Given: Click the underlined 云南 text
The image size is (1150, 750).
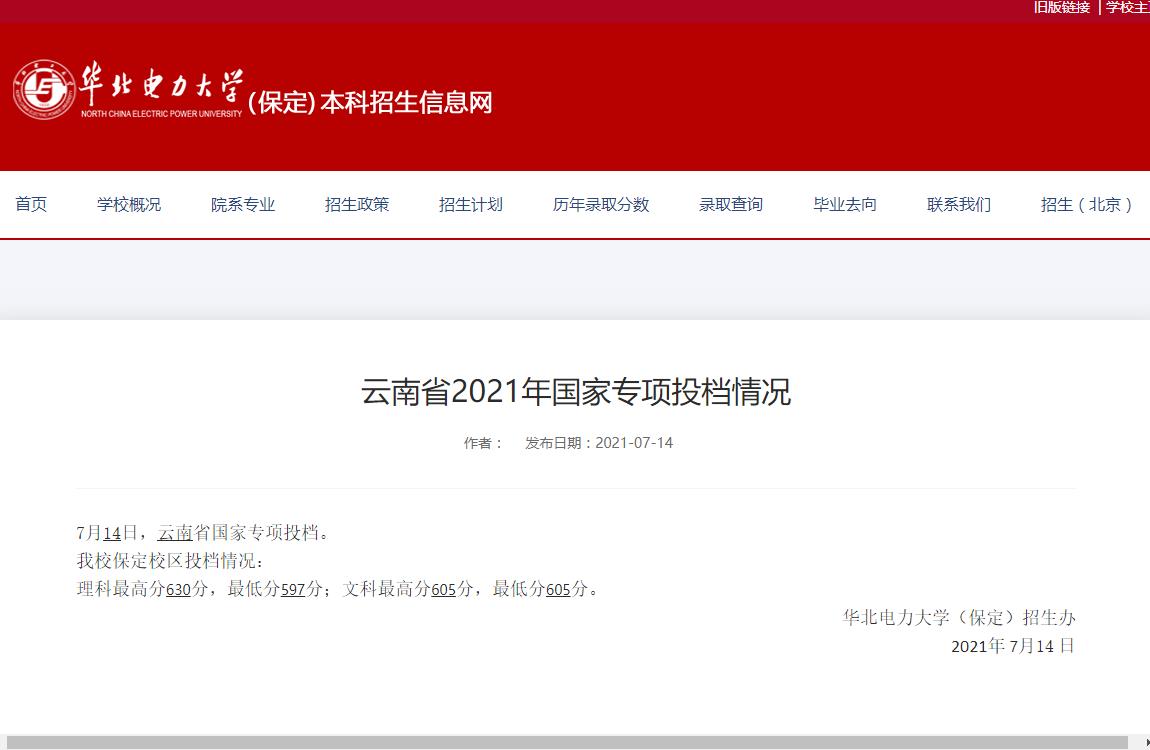Looking at the screenshot, I should [x=175, y=532].
